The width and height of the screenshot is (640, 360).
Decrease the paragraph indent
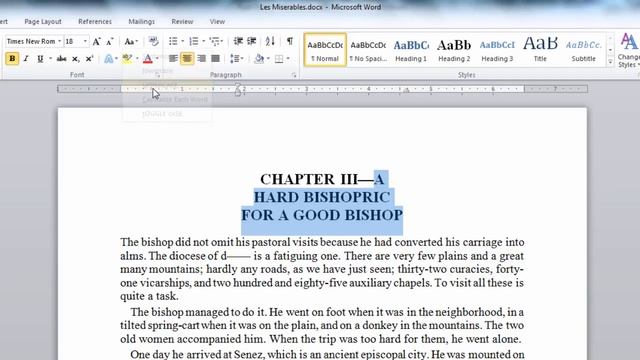pyautogui.click(x=238, y=41)
